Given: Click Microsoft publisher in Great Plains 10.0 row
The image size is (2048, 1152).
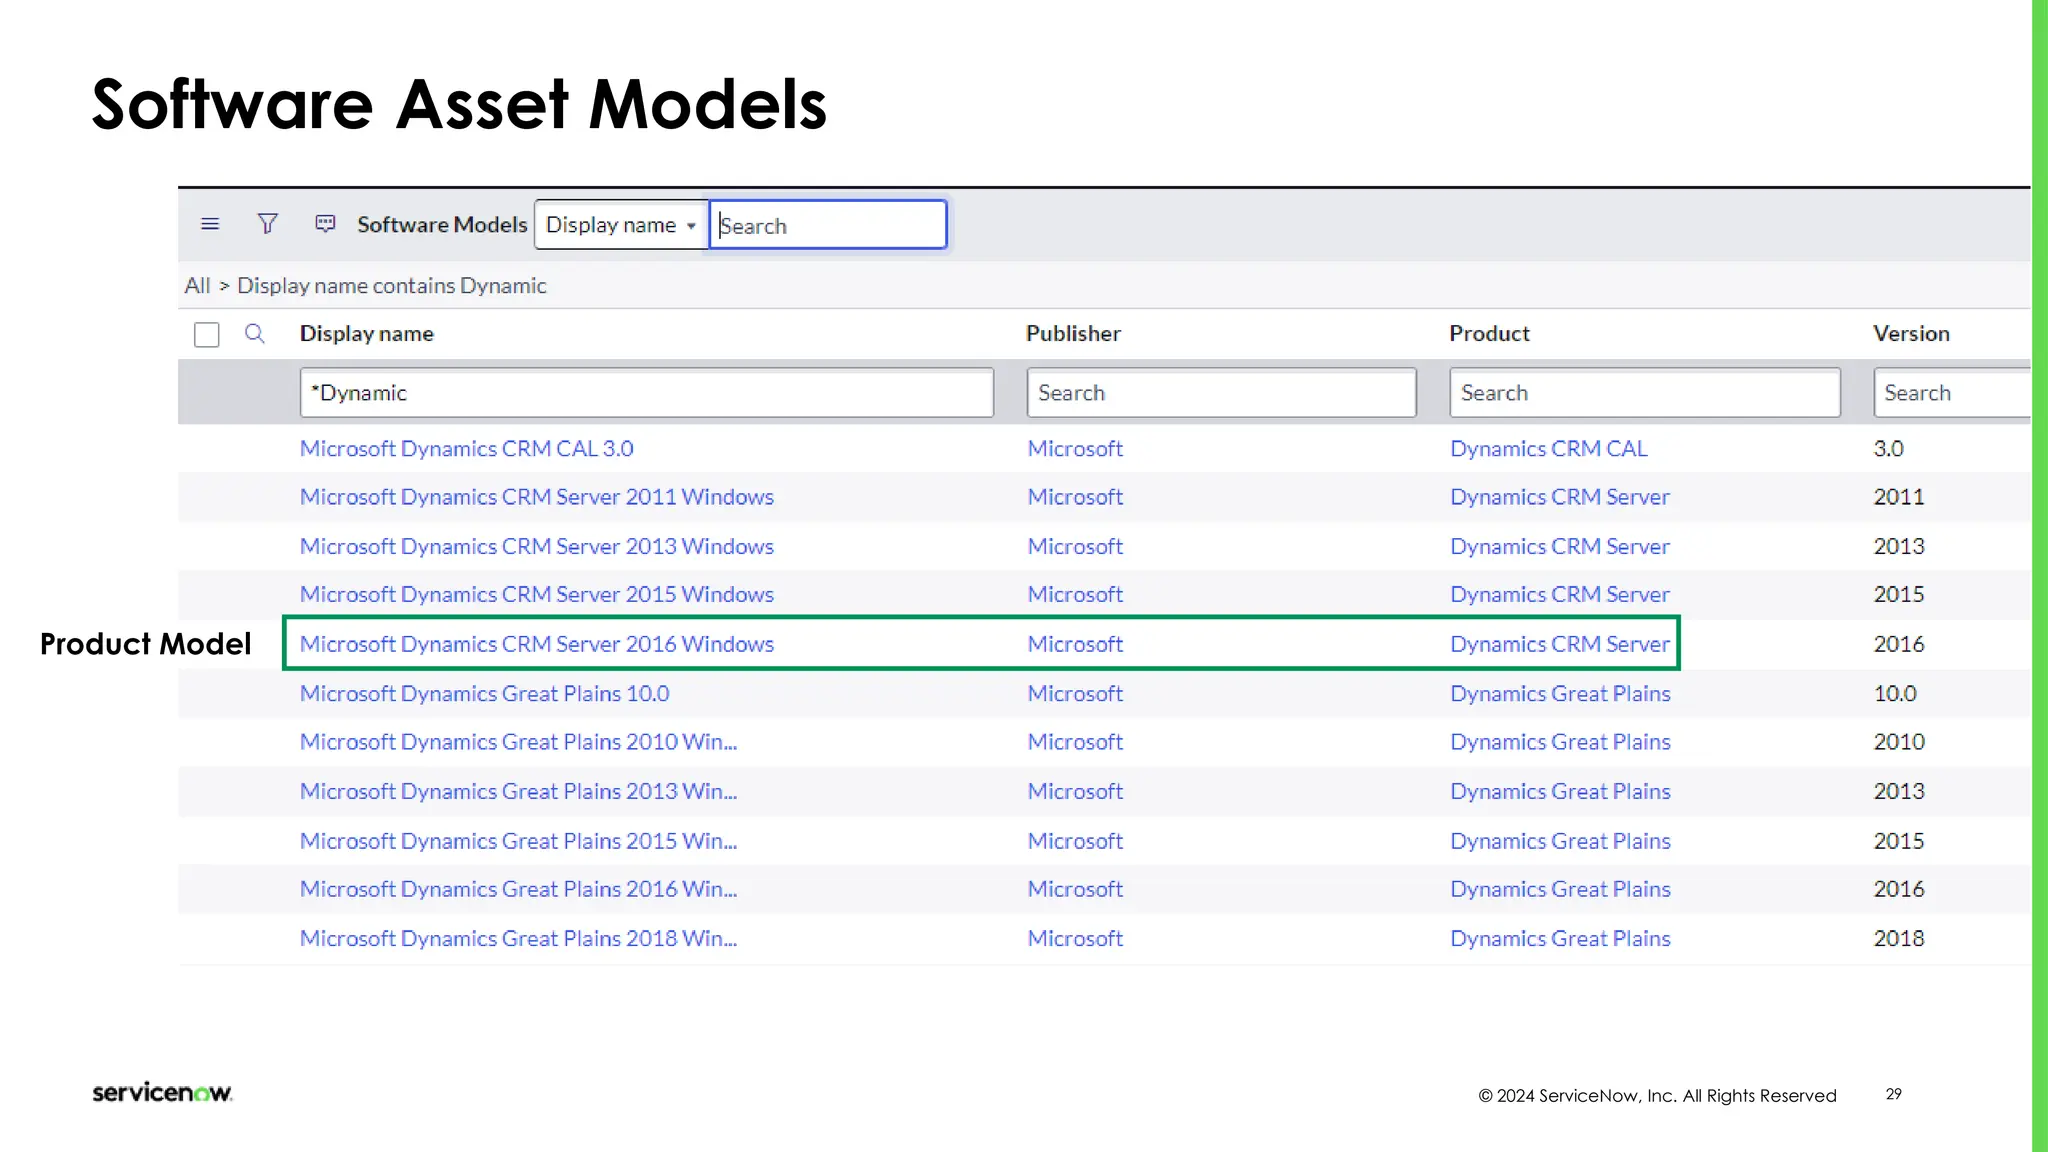Looking at the screenshot, I should (x=1075, y=694).
